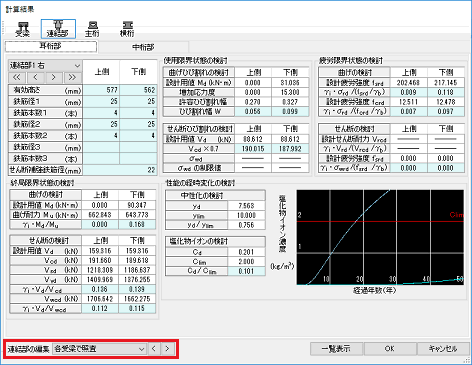Go to next connection with > button

pos(54,78)
